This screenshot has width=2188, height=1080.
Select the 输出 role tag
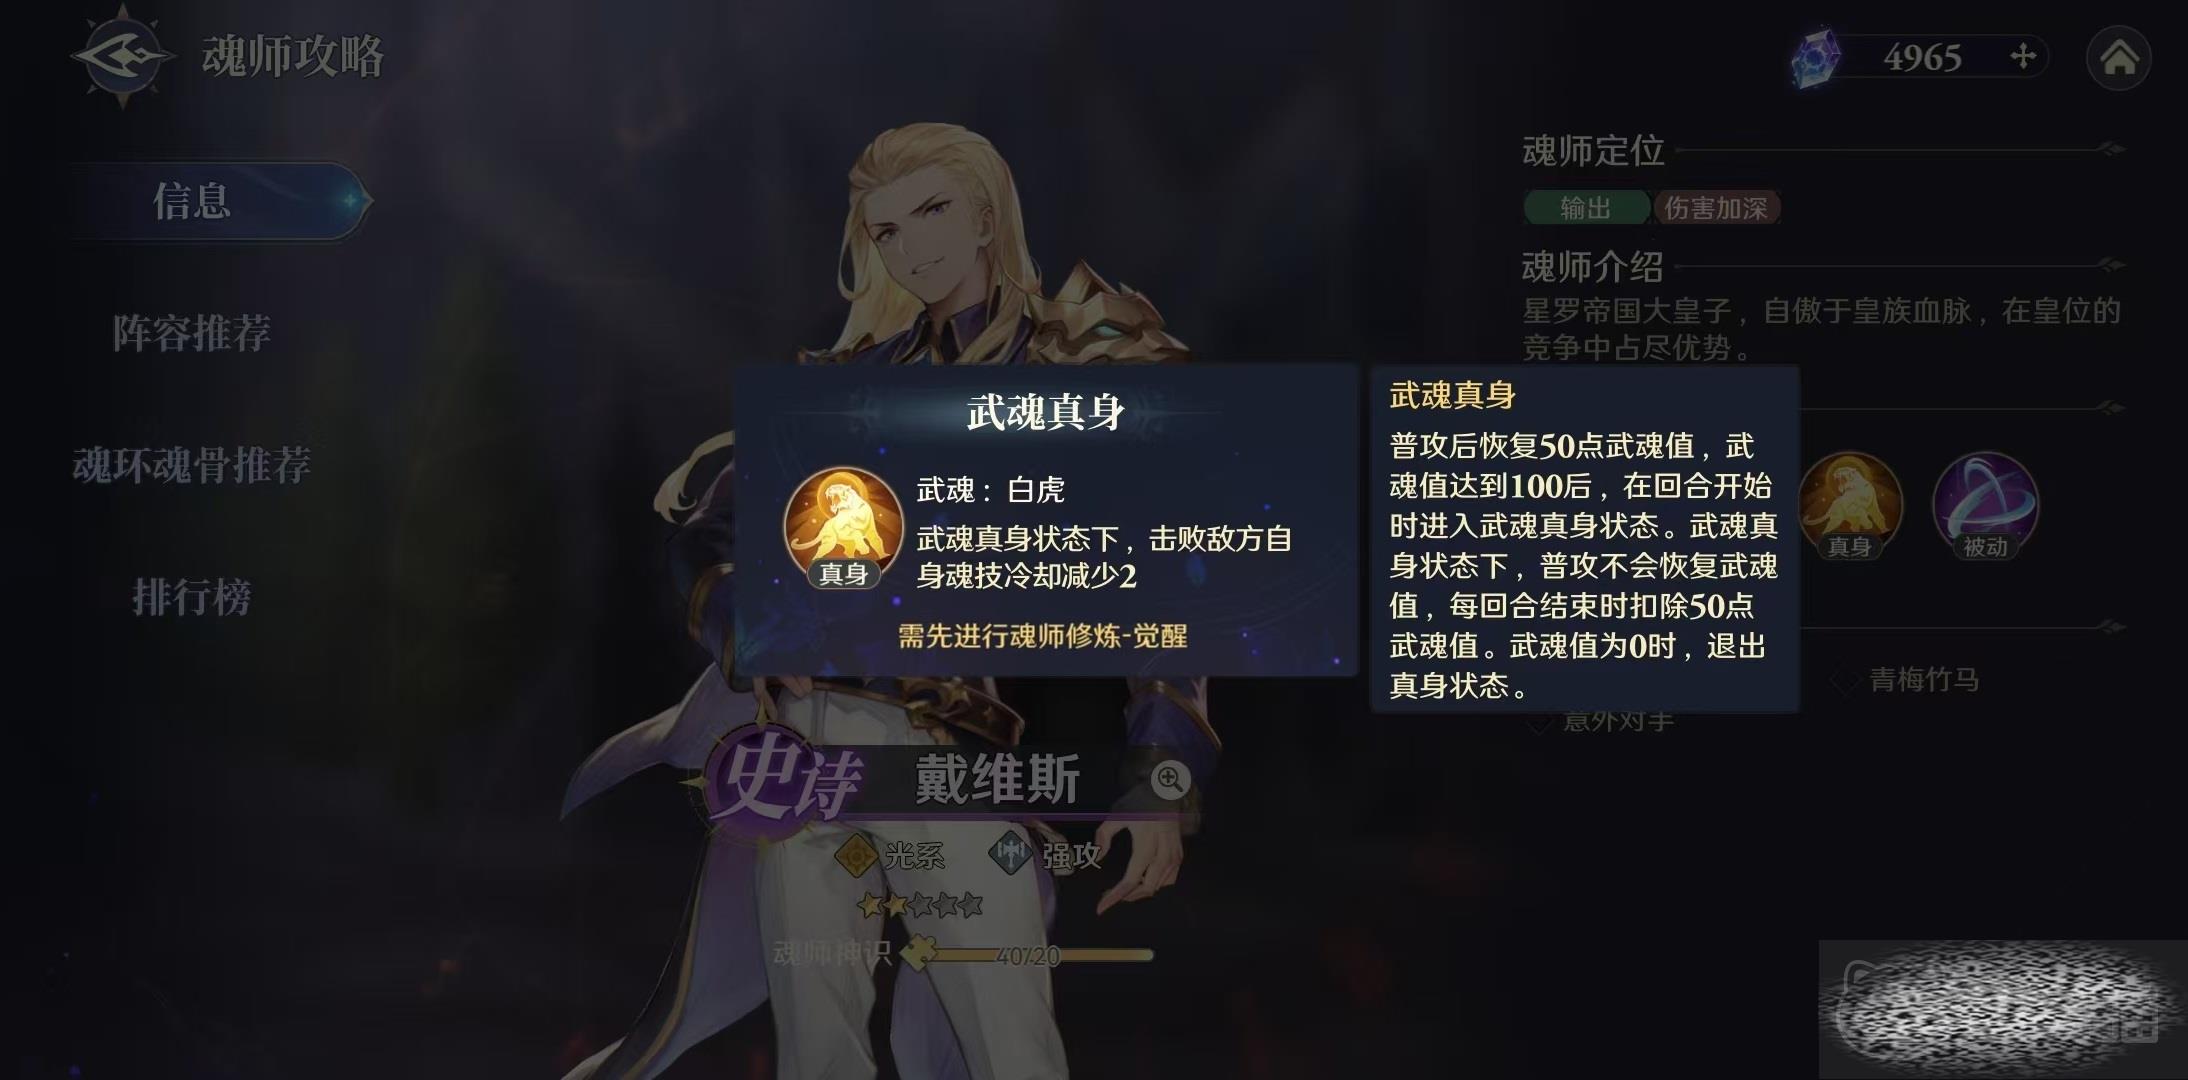coord(1586,208)
